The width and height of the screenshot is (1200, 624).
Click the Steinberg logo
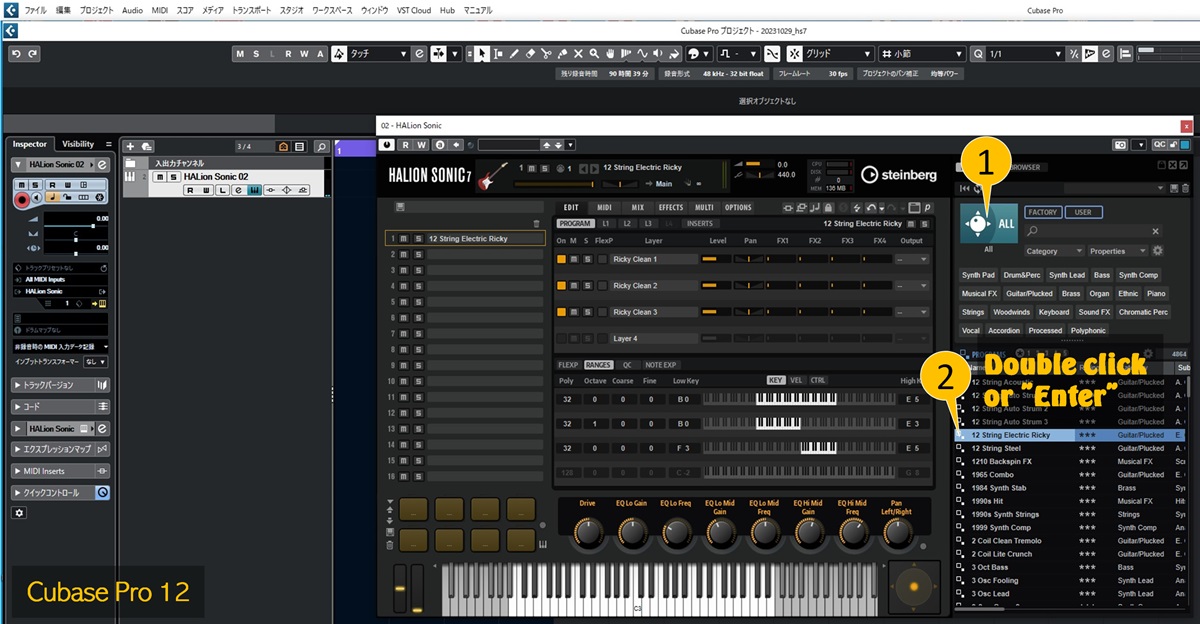coord(899,174)
